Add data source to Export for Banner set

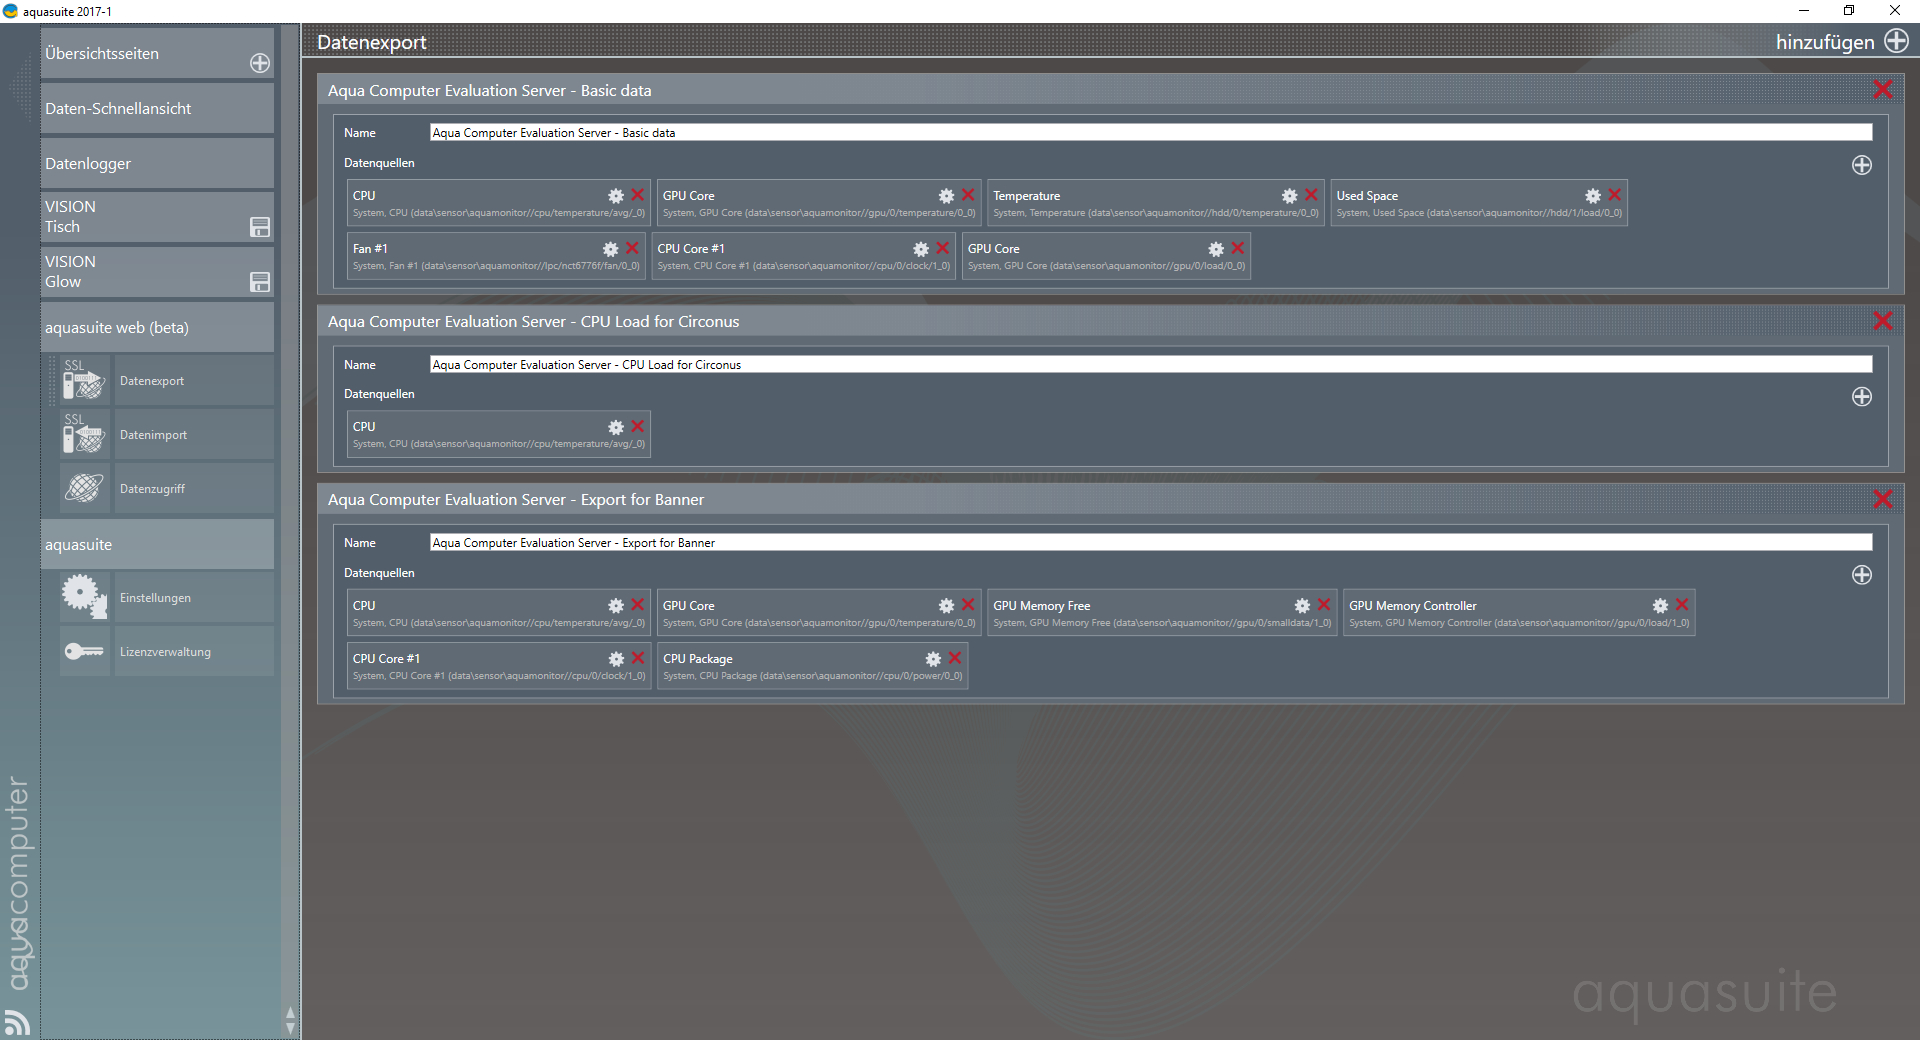pos(1861,575)
